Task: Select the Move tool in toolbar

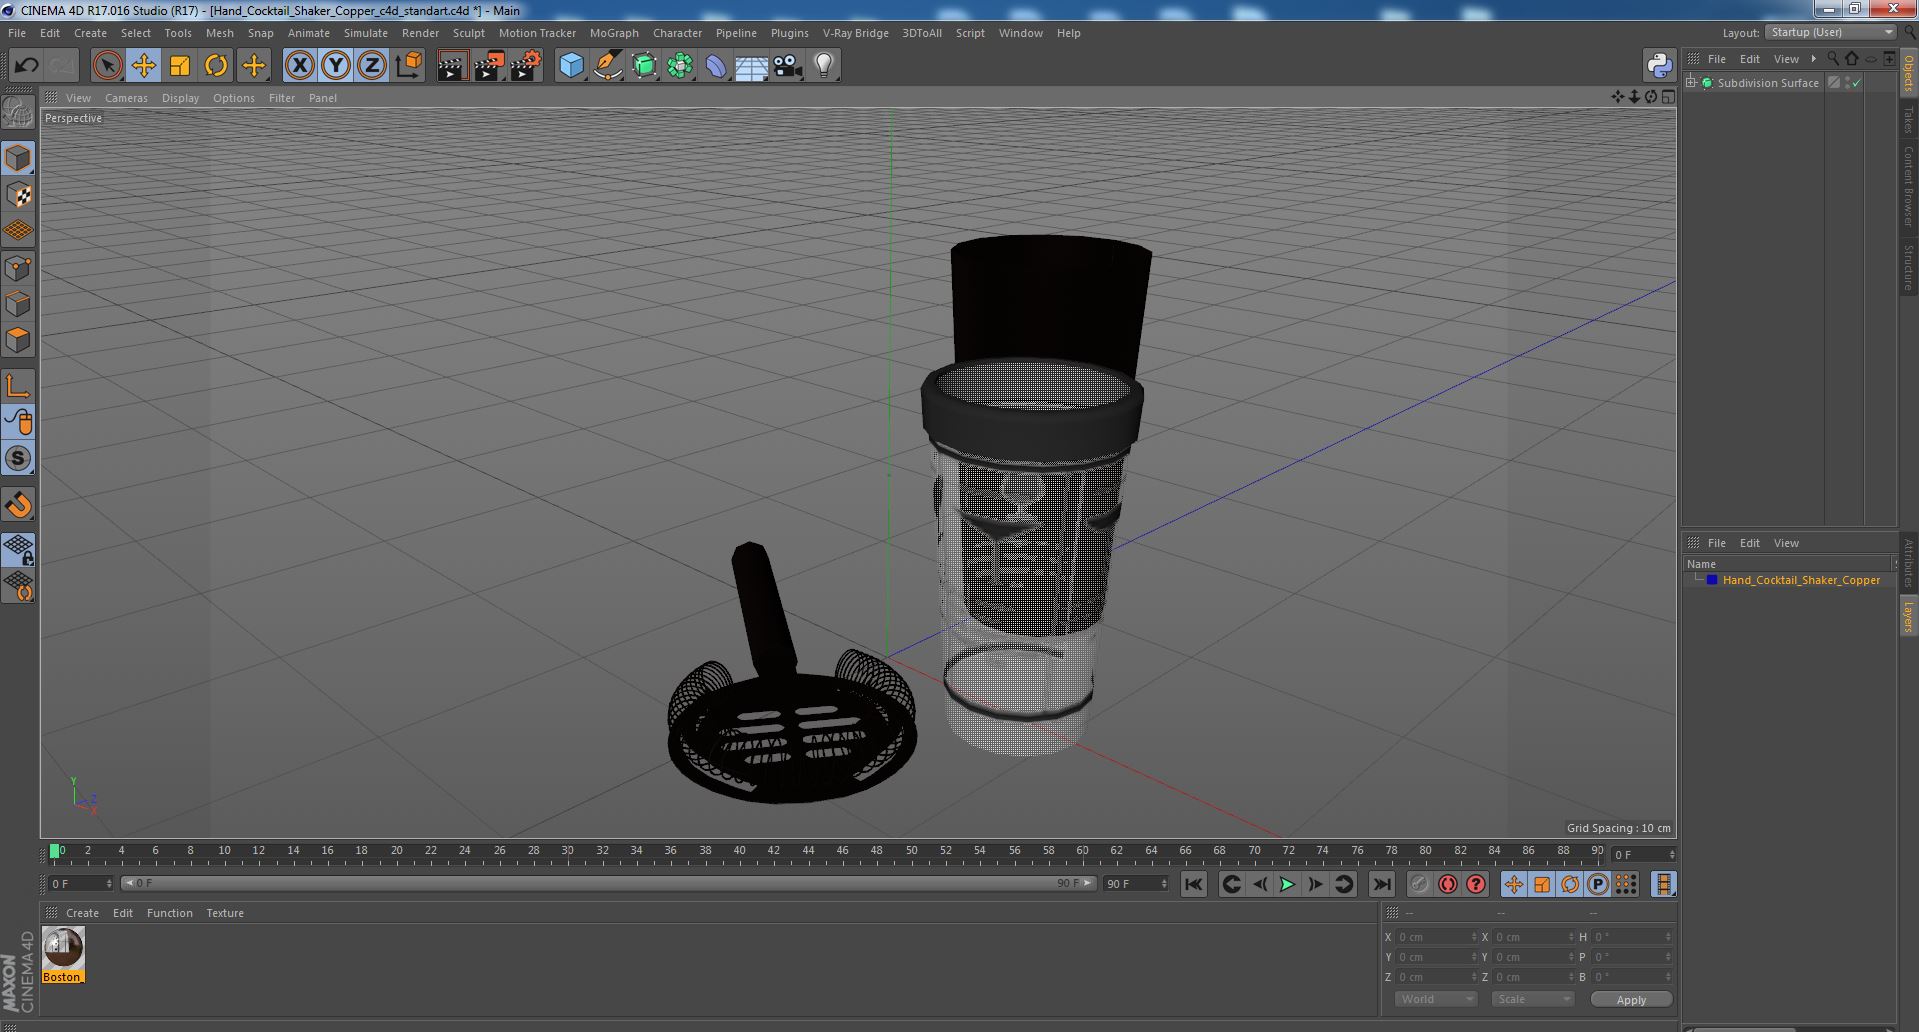Action: (x=143, y=66)
